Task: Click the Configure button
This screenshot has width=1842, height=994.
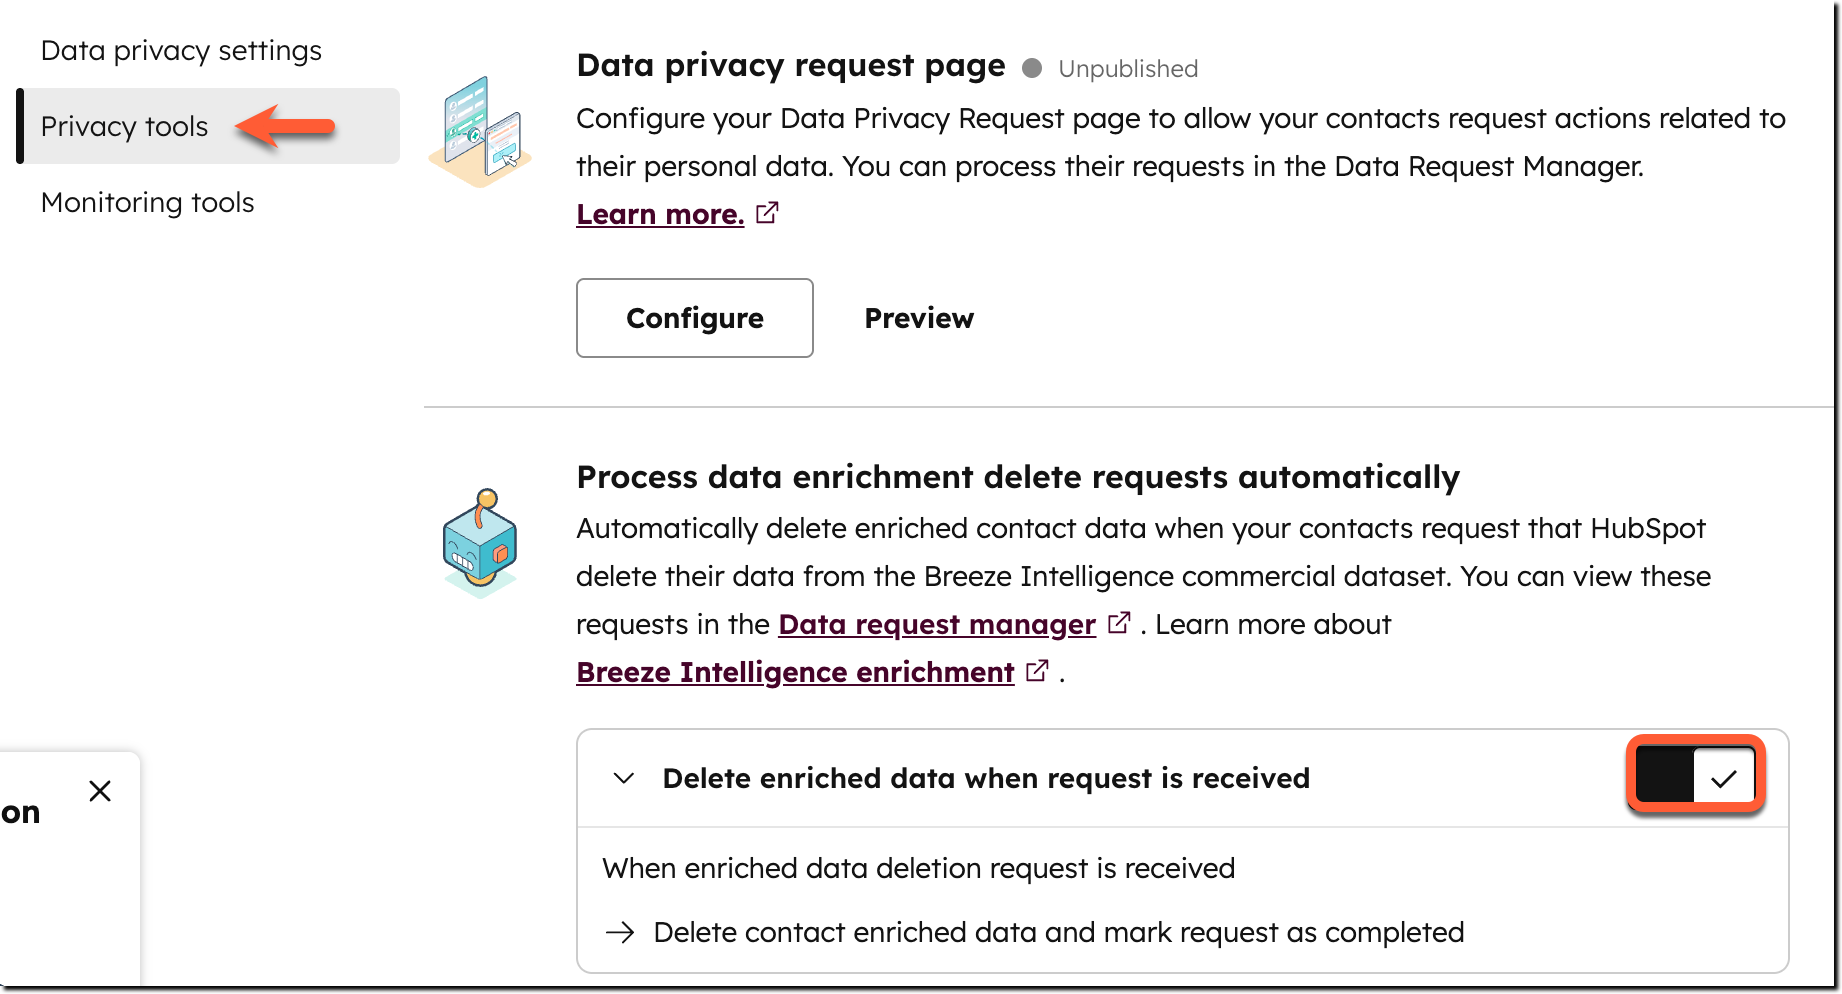Action: (x=694, y=318)
